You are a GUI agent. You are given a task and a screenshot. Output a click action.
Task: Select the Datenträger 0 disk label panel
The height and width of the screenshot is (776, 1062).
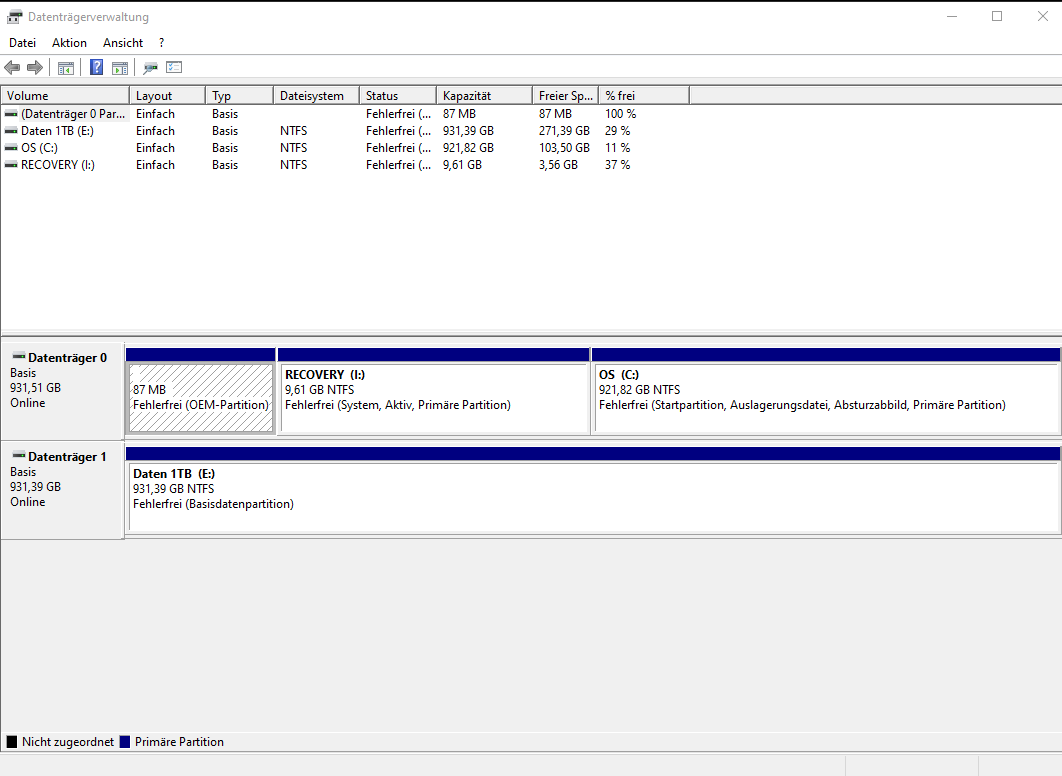pos(62,391)
